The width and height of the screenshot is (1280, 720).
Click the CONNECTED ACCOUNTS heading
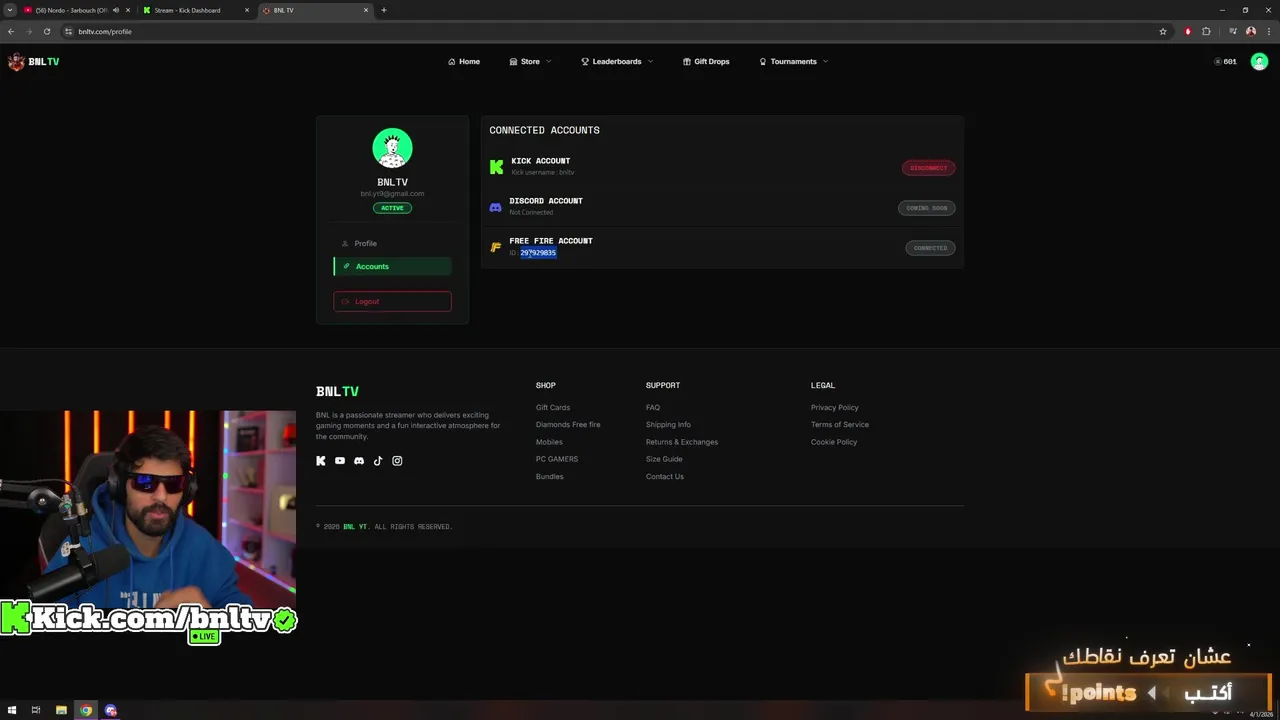pos(544,130)
